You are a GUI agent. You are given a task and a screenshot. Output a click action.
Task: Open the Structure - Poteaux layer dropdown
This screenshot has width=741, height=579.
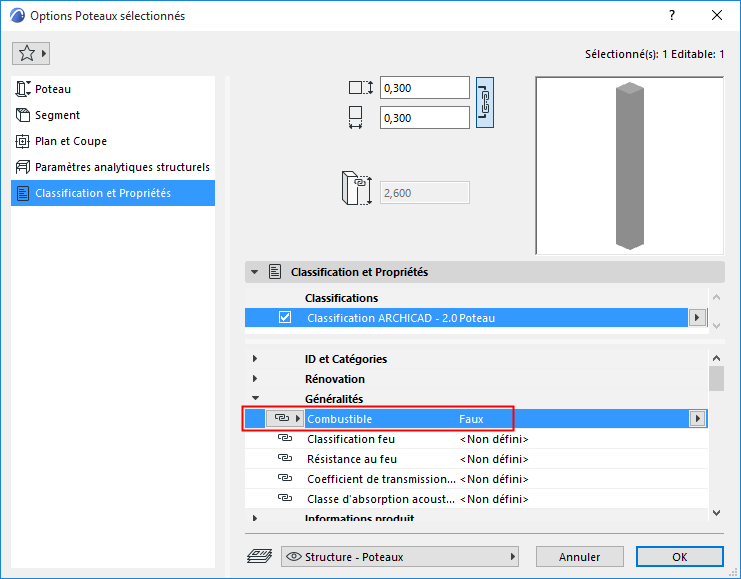400,557
